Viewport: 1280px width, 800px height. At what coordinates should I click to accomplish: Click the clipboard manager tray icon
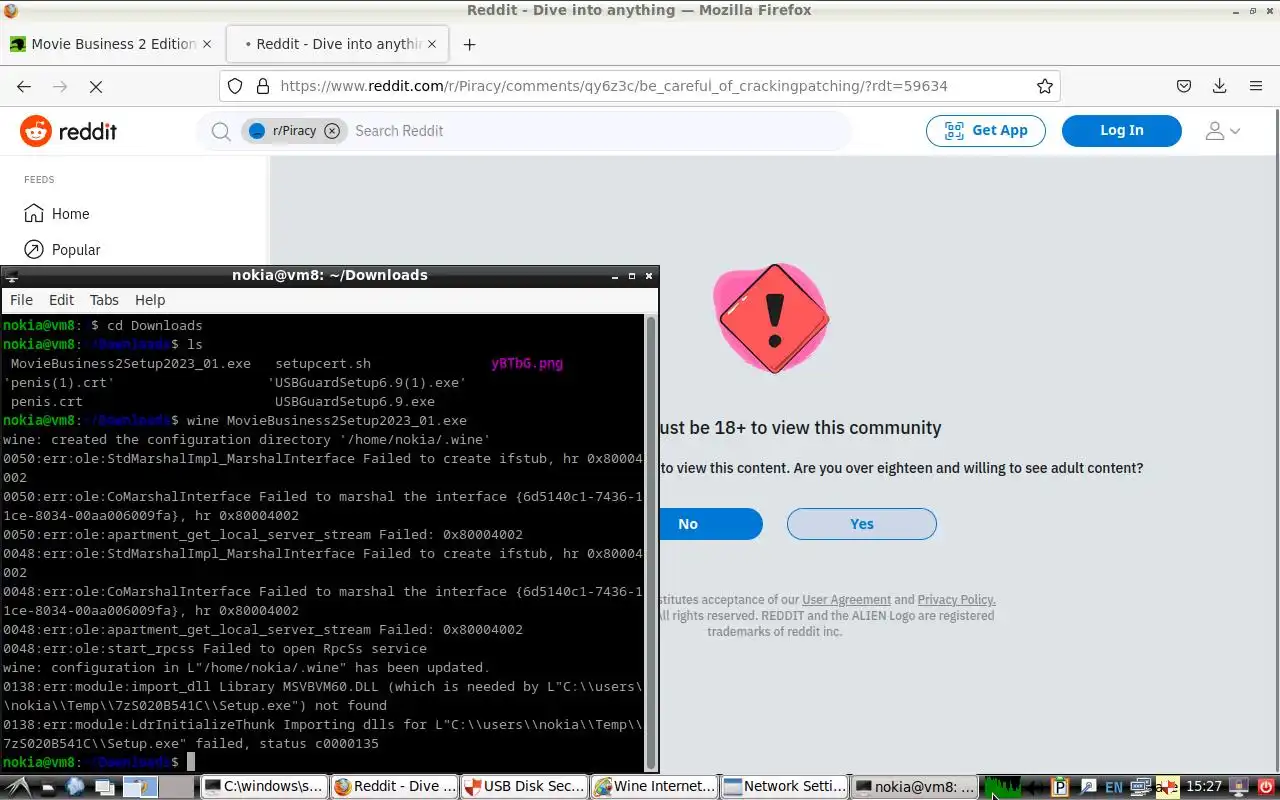point(1060,787)
